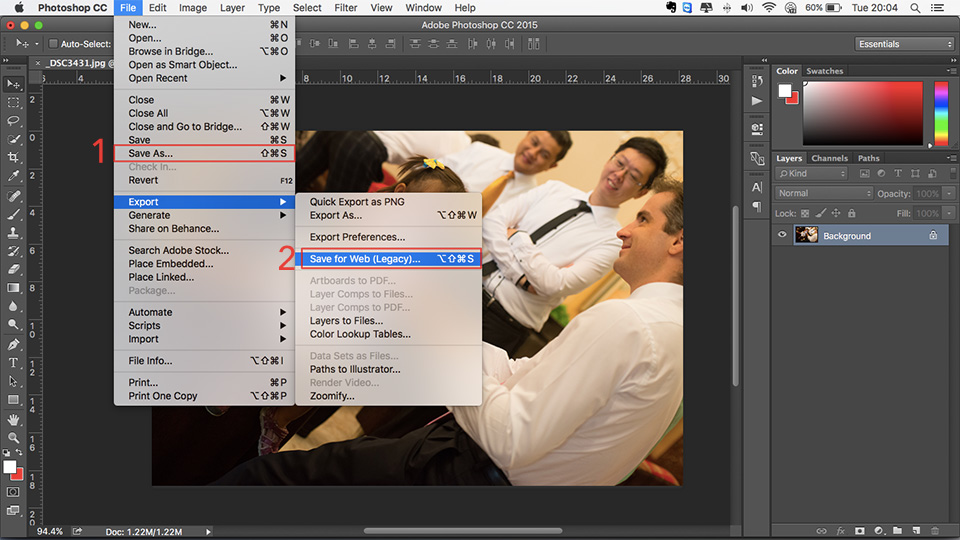
Task: Open the Character panel icon
Action: click(757, 187)
